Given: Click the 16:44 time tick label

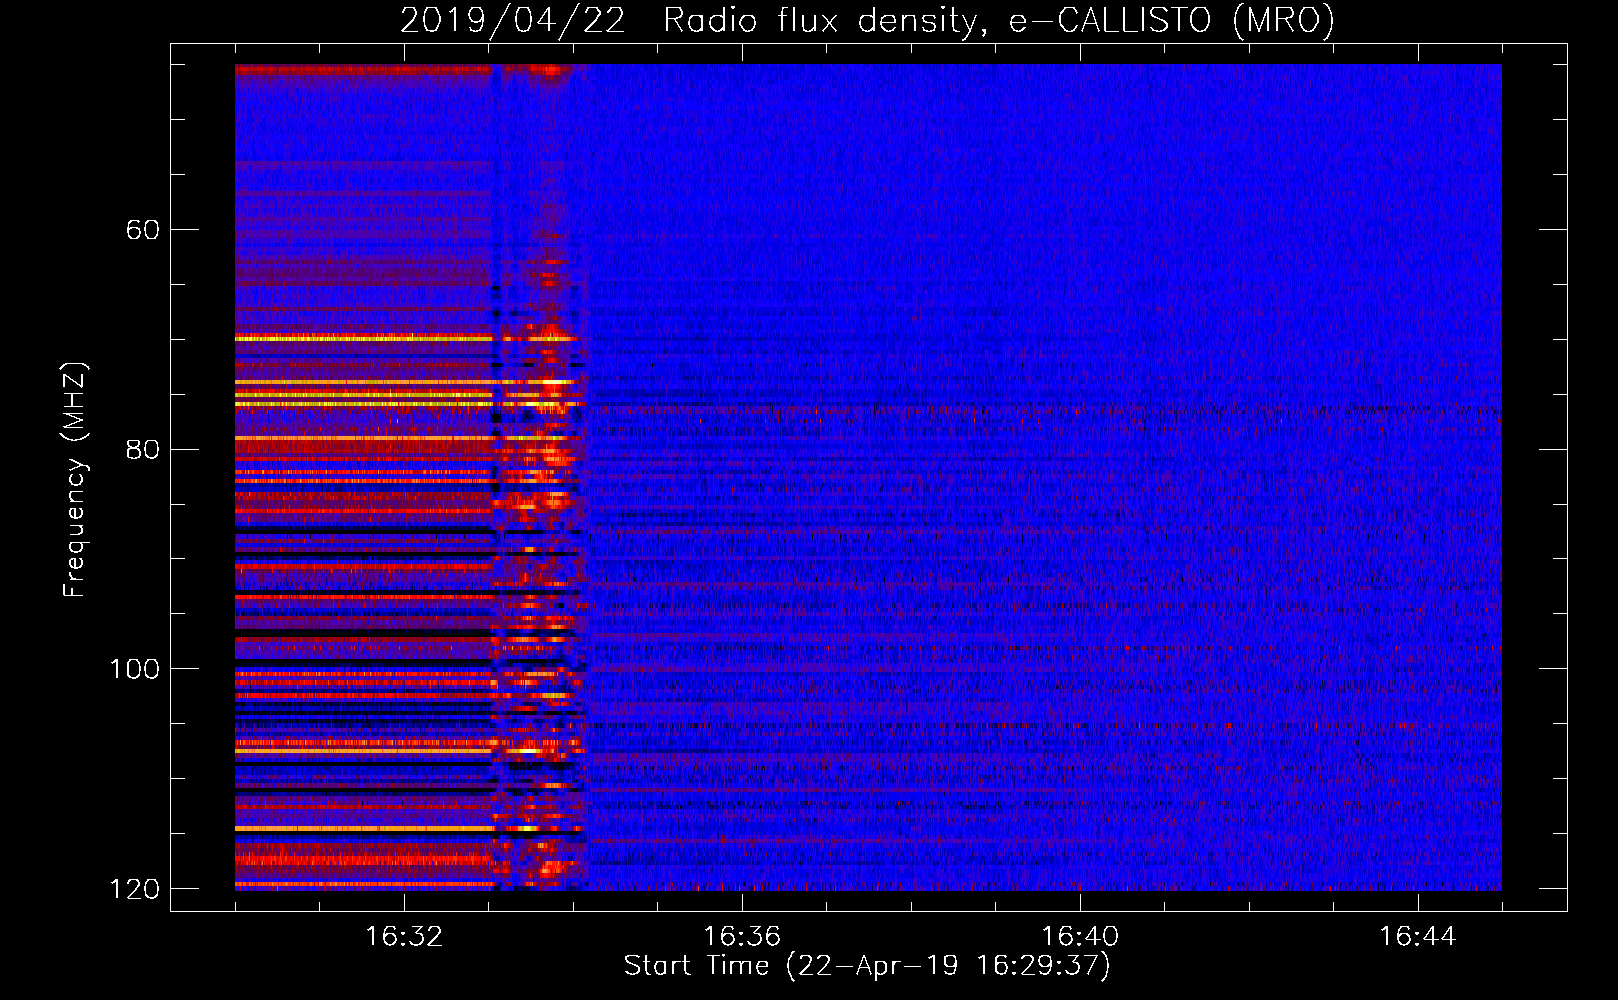Looking at the screenshot, I should 1418,937.
